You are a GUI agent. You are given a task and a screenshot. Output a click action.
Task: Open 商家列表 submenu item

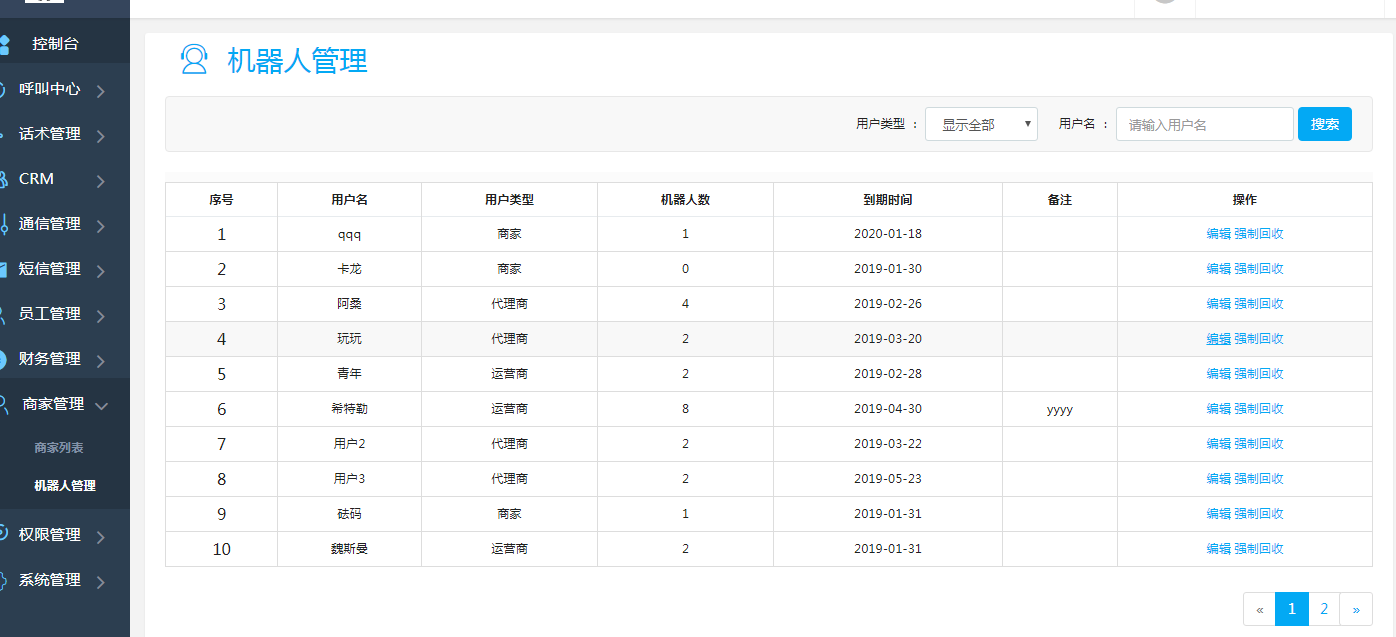point(59,448)
